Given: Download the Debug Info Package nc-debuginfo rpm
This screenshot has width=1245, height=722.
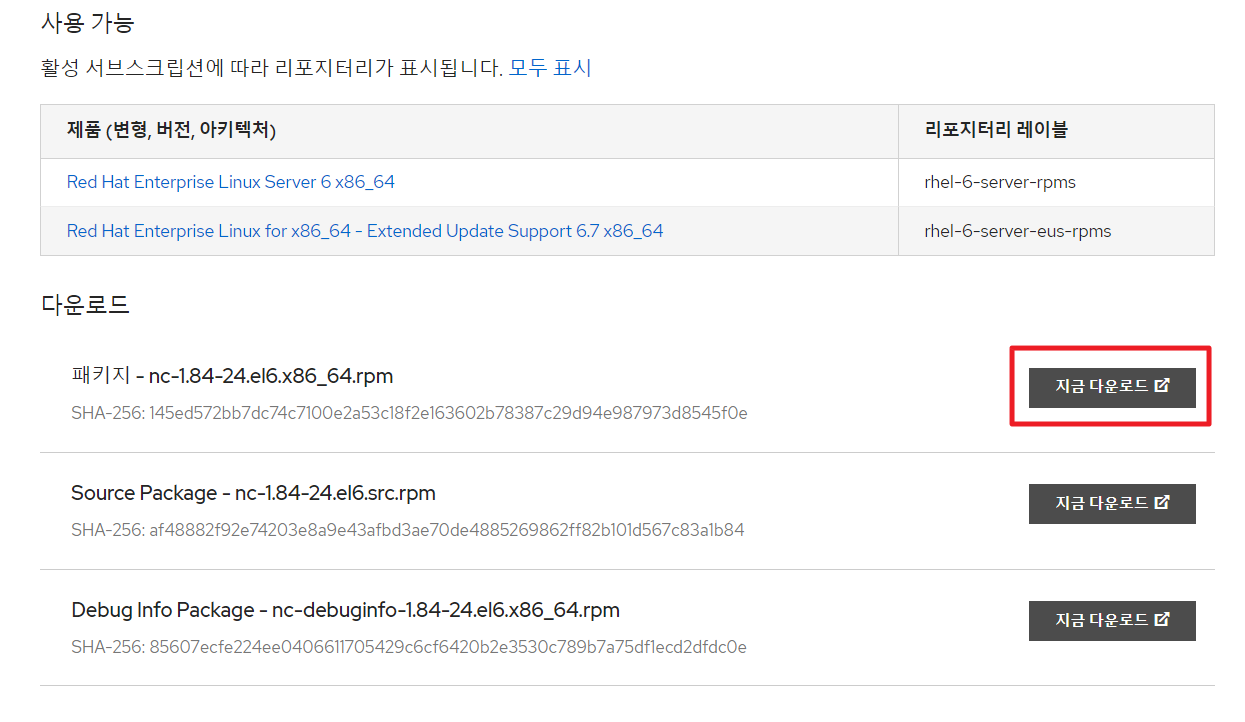Looking at the screenshot, I should click(x=1112, y=620).
